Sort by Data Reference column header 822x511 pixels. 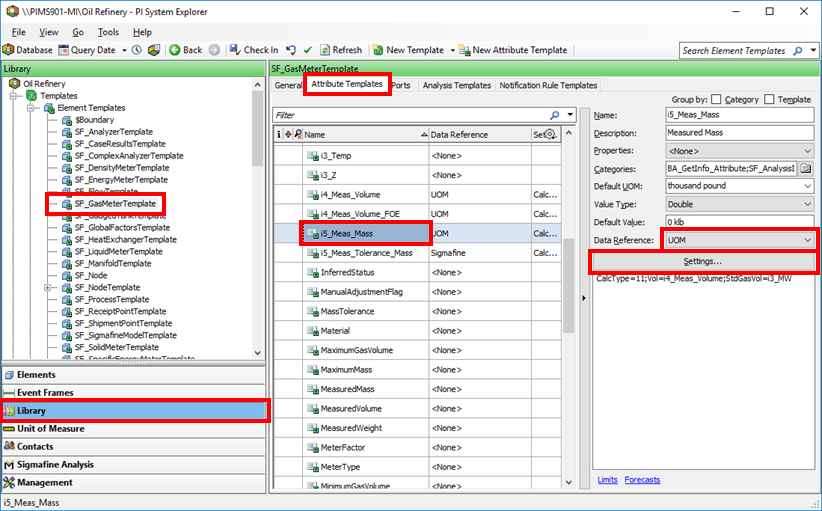[480, 135]
